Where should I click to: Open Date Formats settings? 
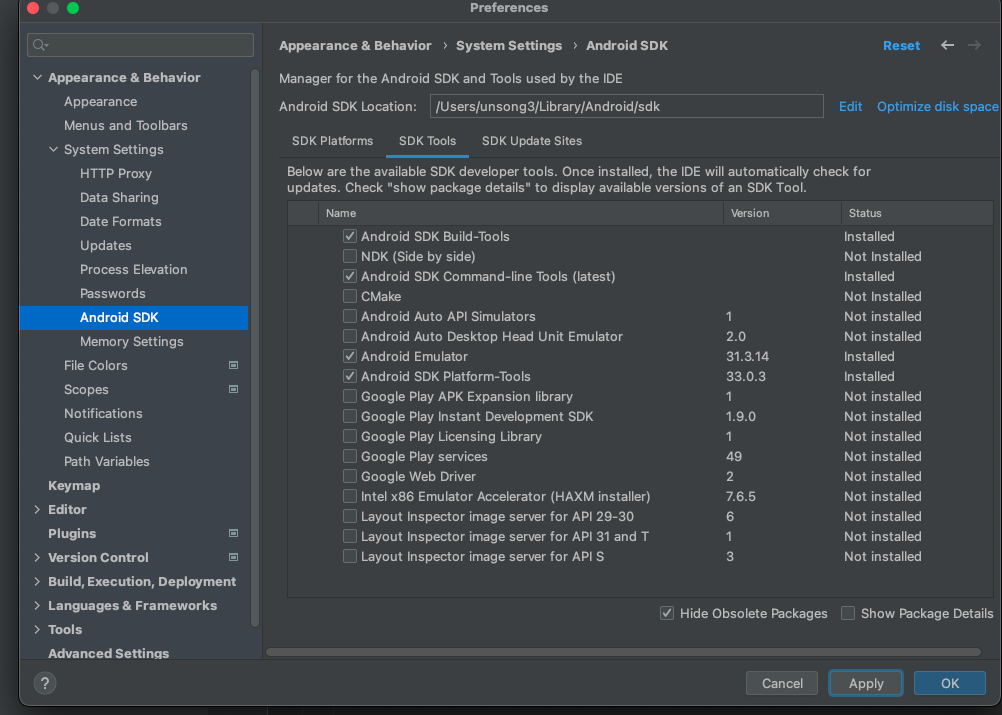121,221
